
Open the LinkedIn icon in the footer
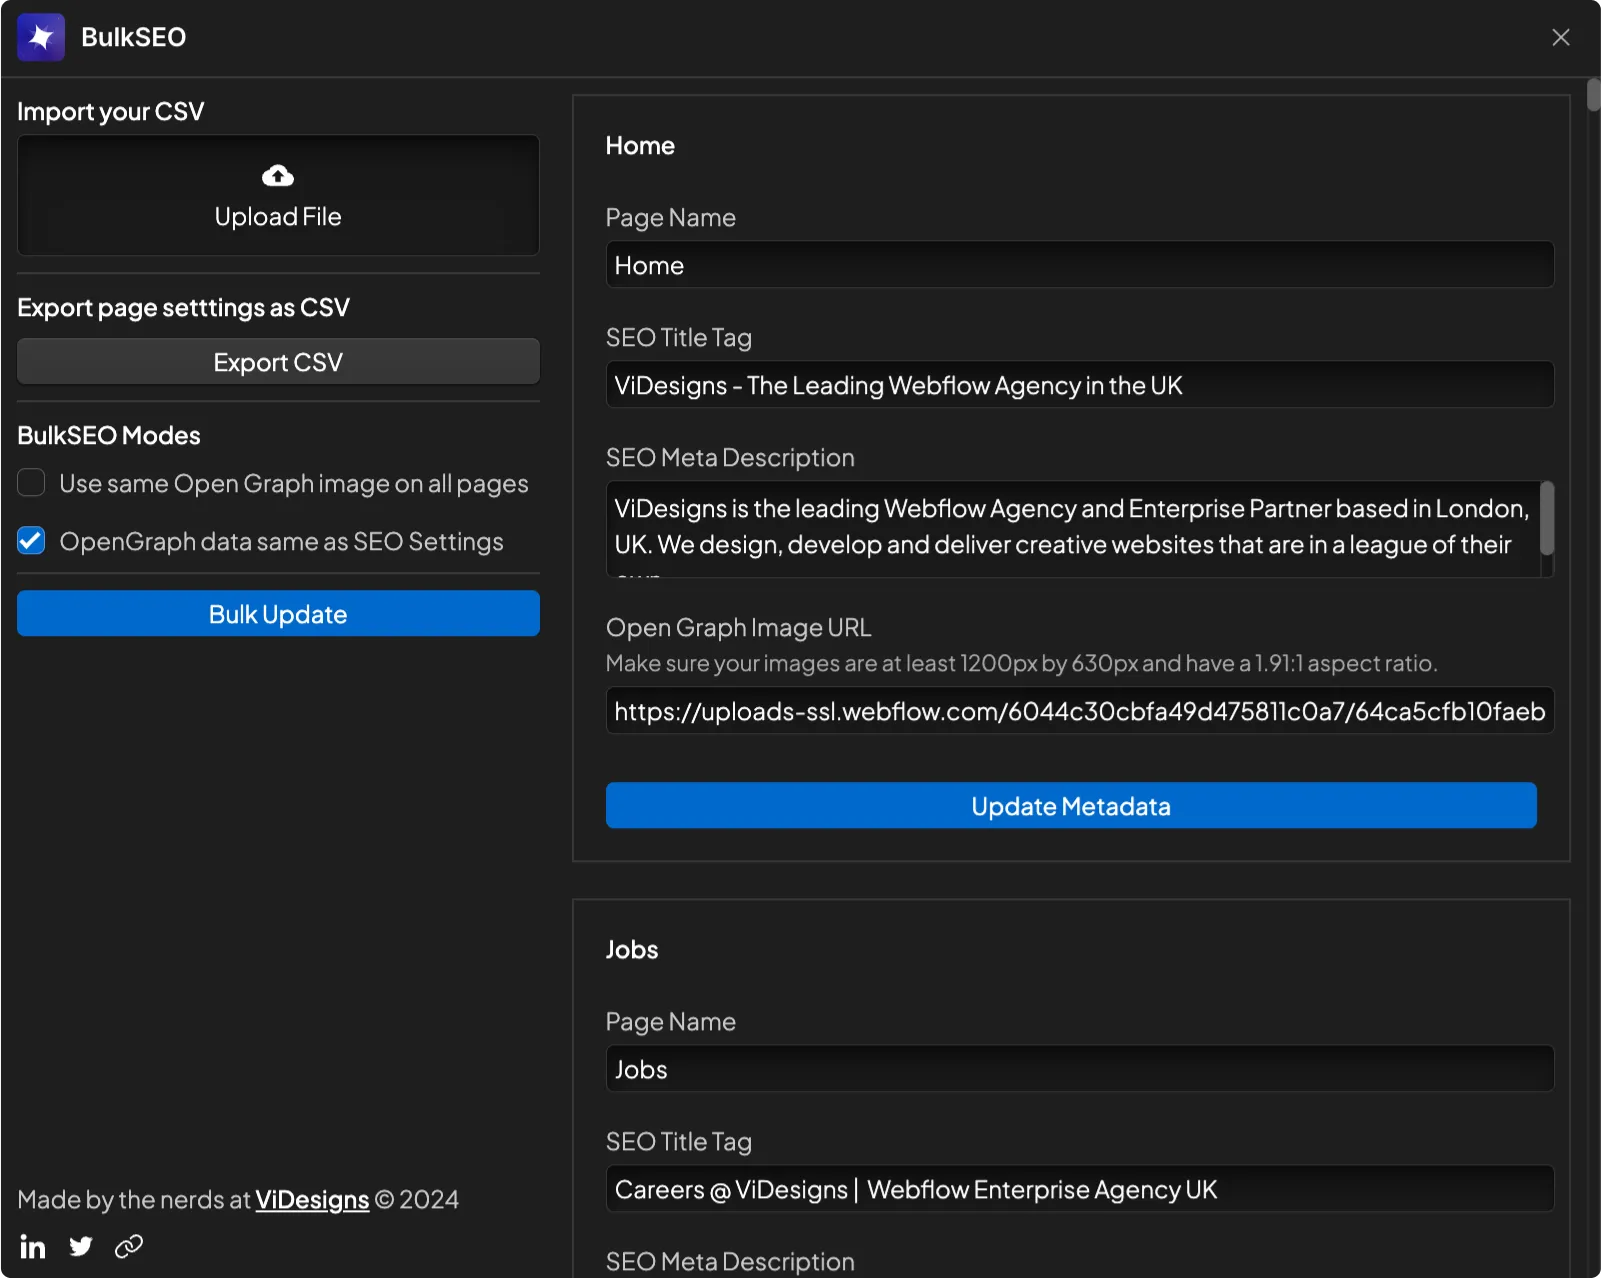coord(33,1246)
